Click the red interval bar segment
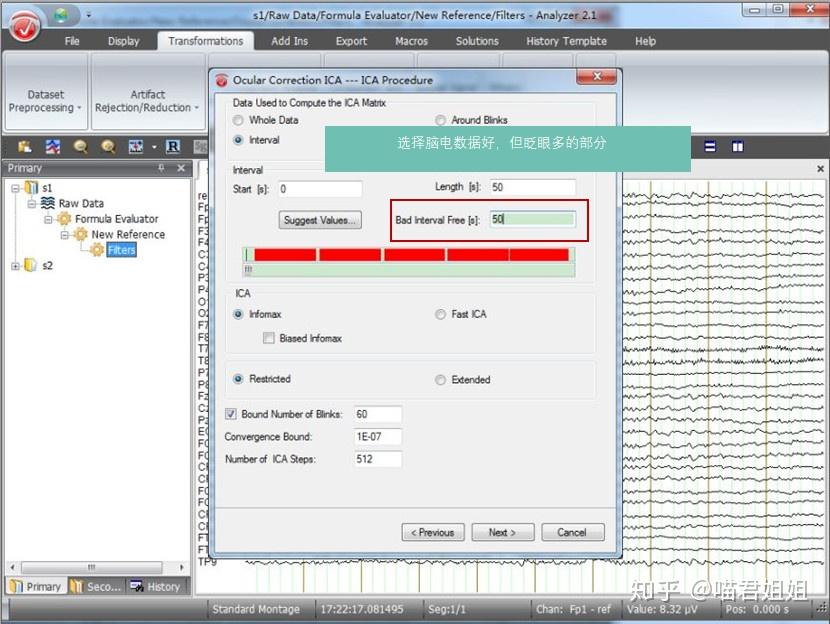The height and width of the screenshot is (624, 830). tap(411, 255)
